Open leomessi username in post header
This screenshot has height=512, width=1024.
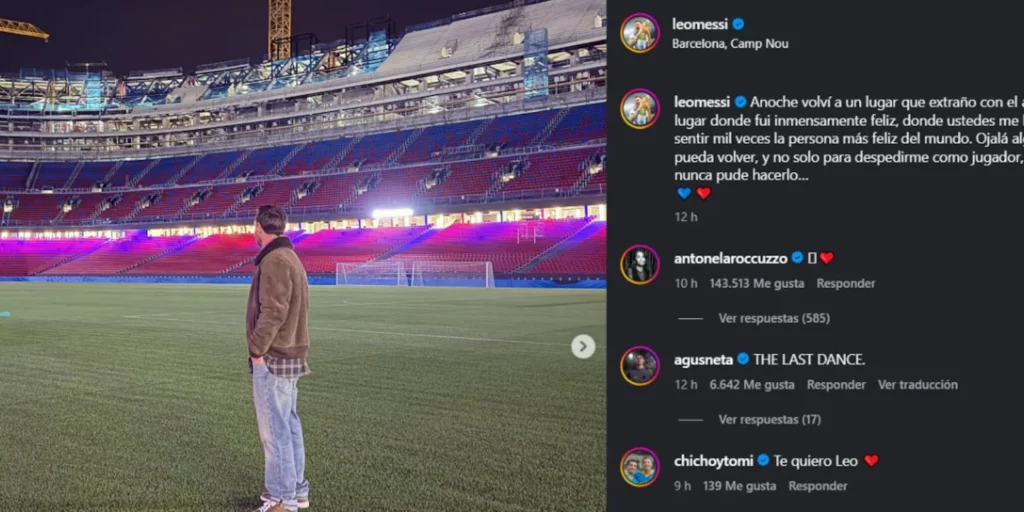pos(702,24)
